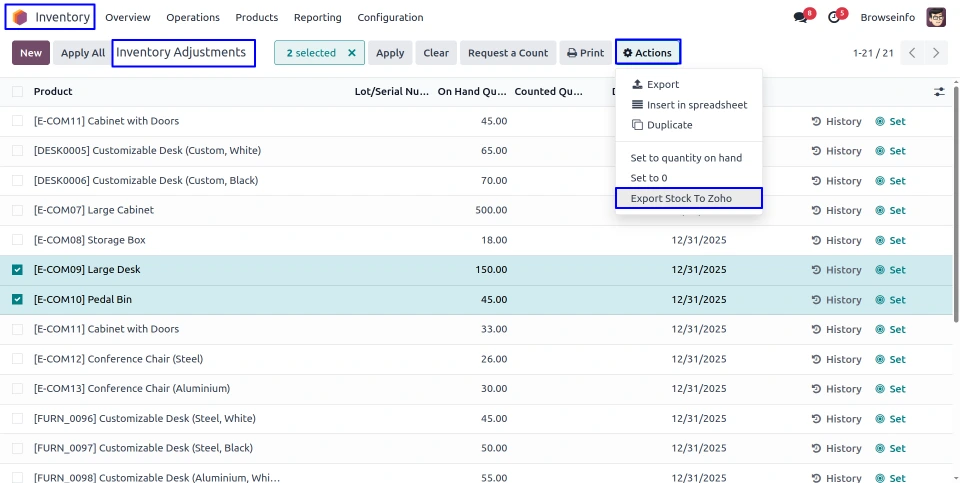Clear selection with the X icon
The width and height of the screenshot is (960, 483).
(x=351, y=53)
